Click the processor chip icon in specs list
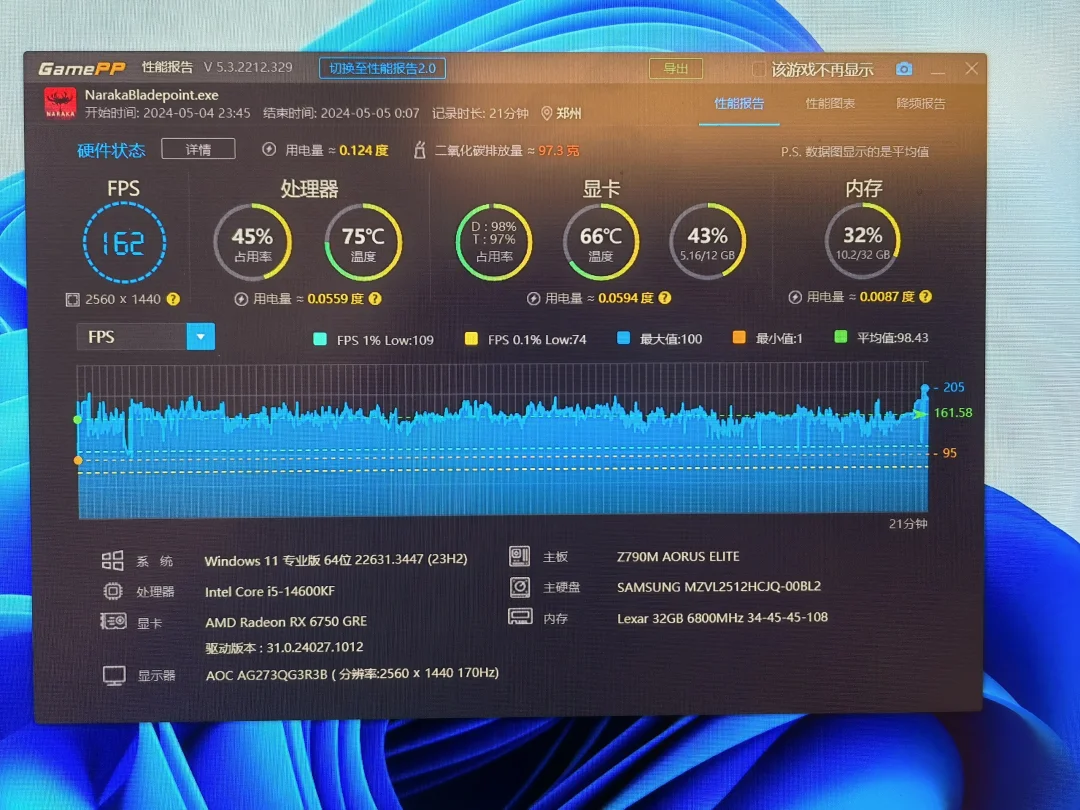The width and height of the screenshot is (1080, 810). [x=112, y=591]
